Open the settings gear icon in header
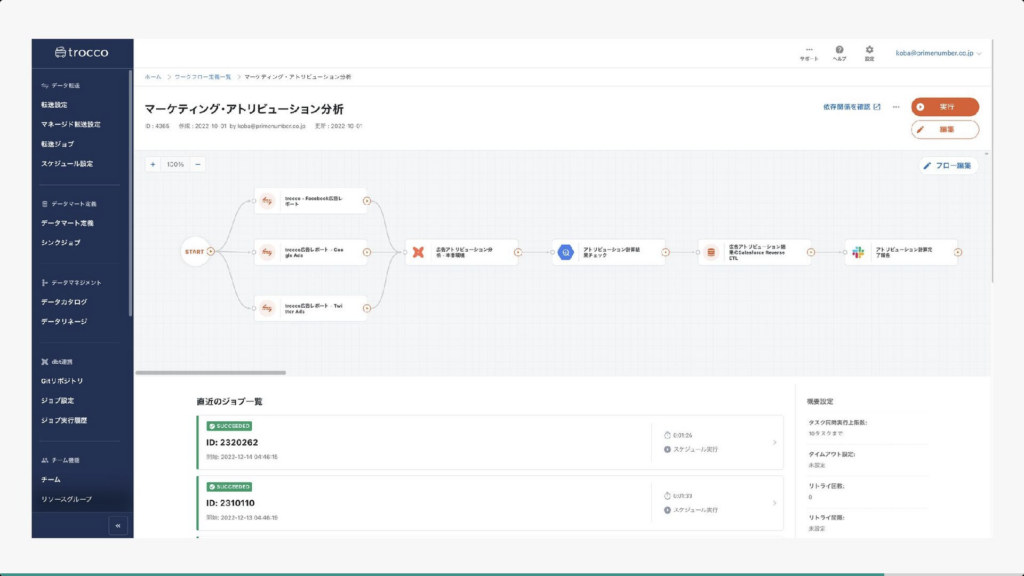Screen dimensions: 1024x576 click(x=869, y=50)
